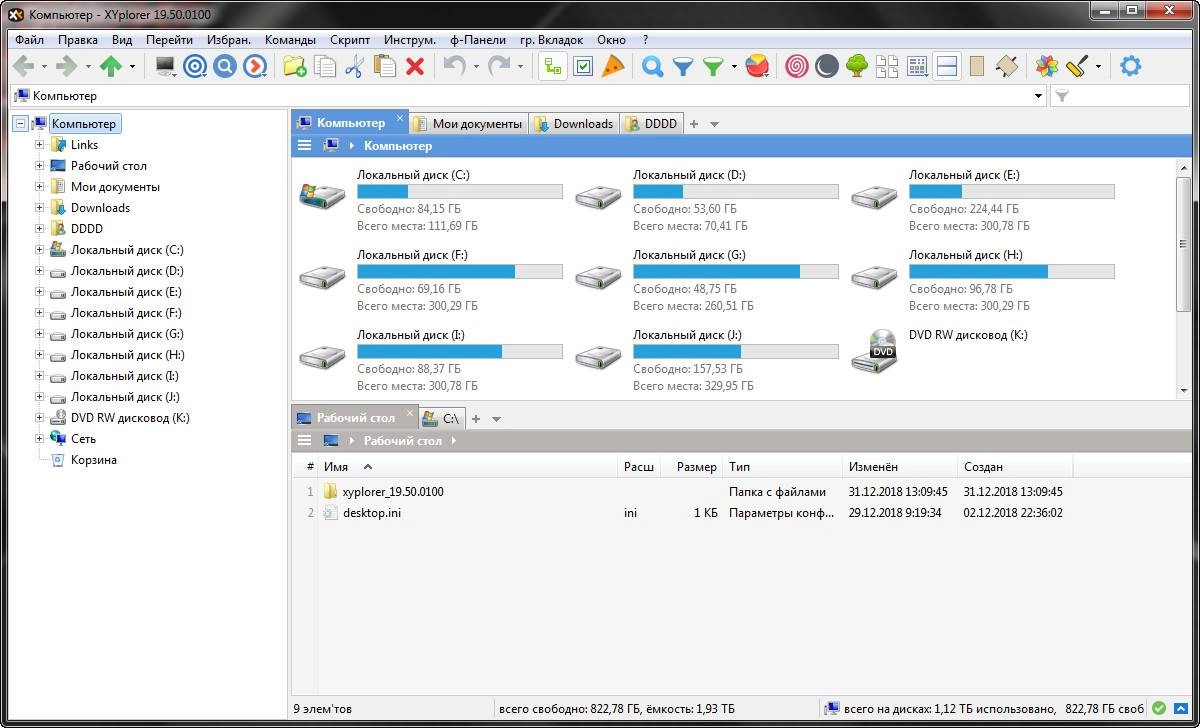Screen dimensions: 1200x728
Task: Toggle the folder tree panel button
Action: (x=554, y=67)
